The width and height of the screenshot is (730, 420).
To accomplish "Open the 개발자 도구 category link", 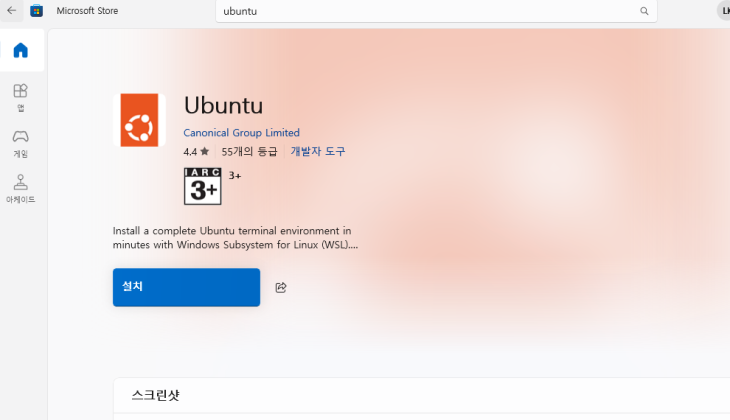I will coord(318,151).
